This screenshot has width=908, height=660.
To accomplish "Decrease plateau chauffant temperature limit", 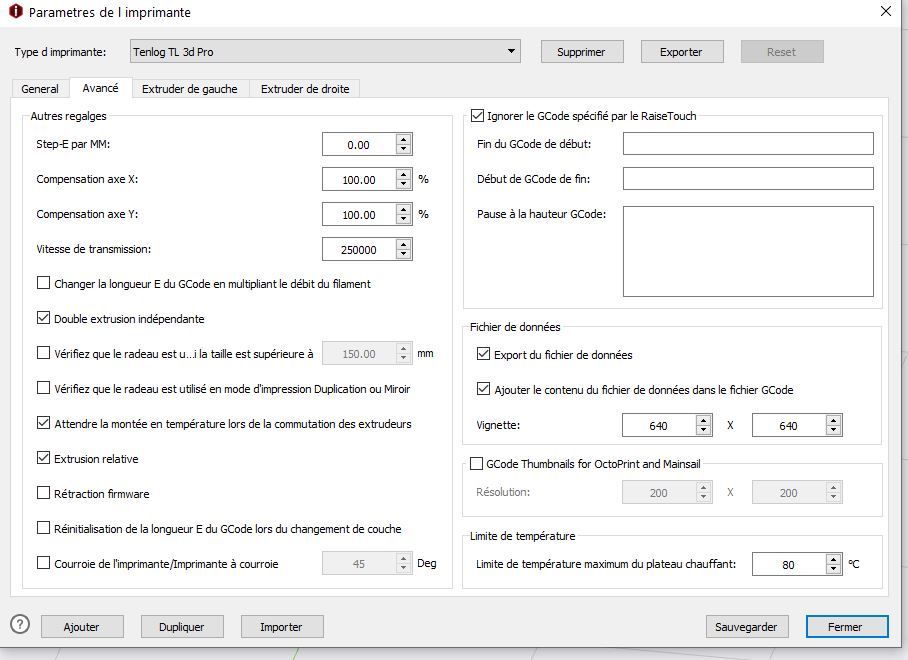I will click(x=833, y=569).
